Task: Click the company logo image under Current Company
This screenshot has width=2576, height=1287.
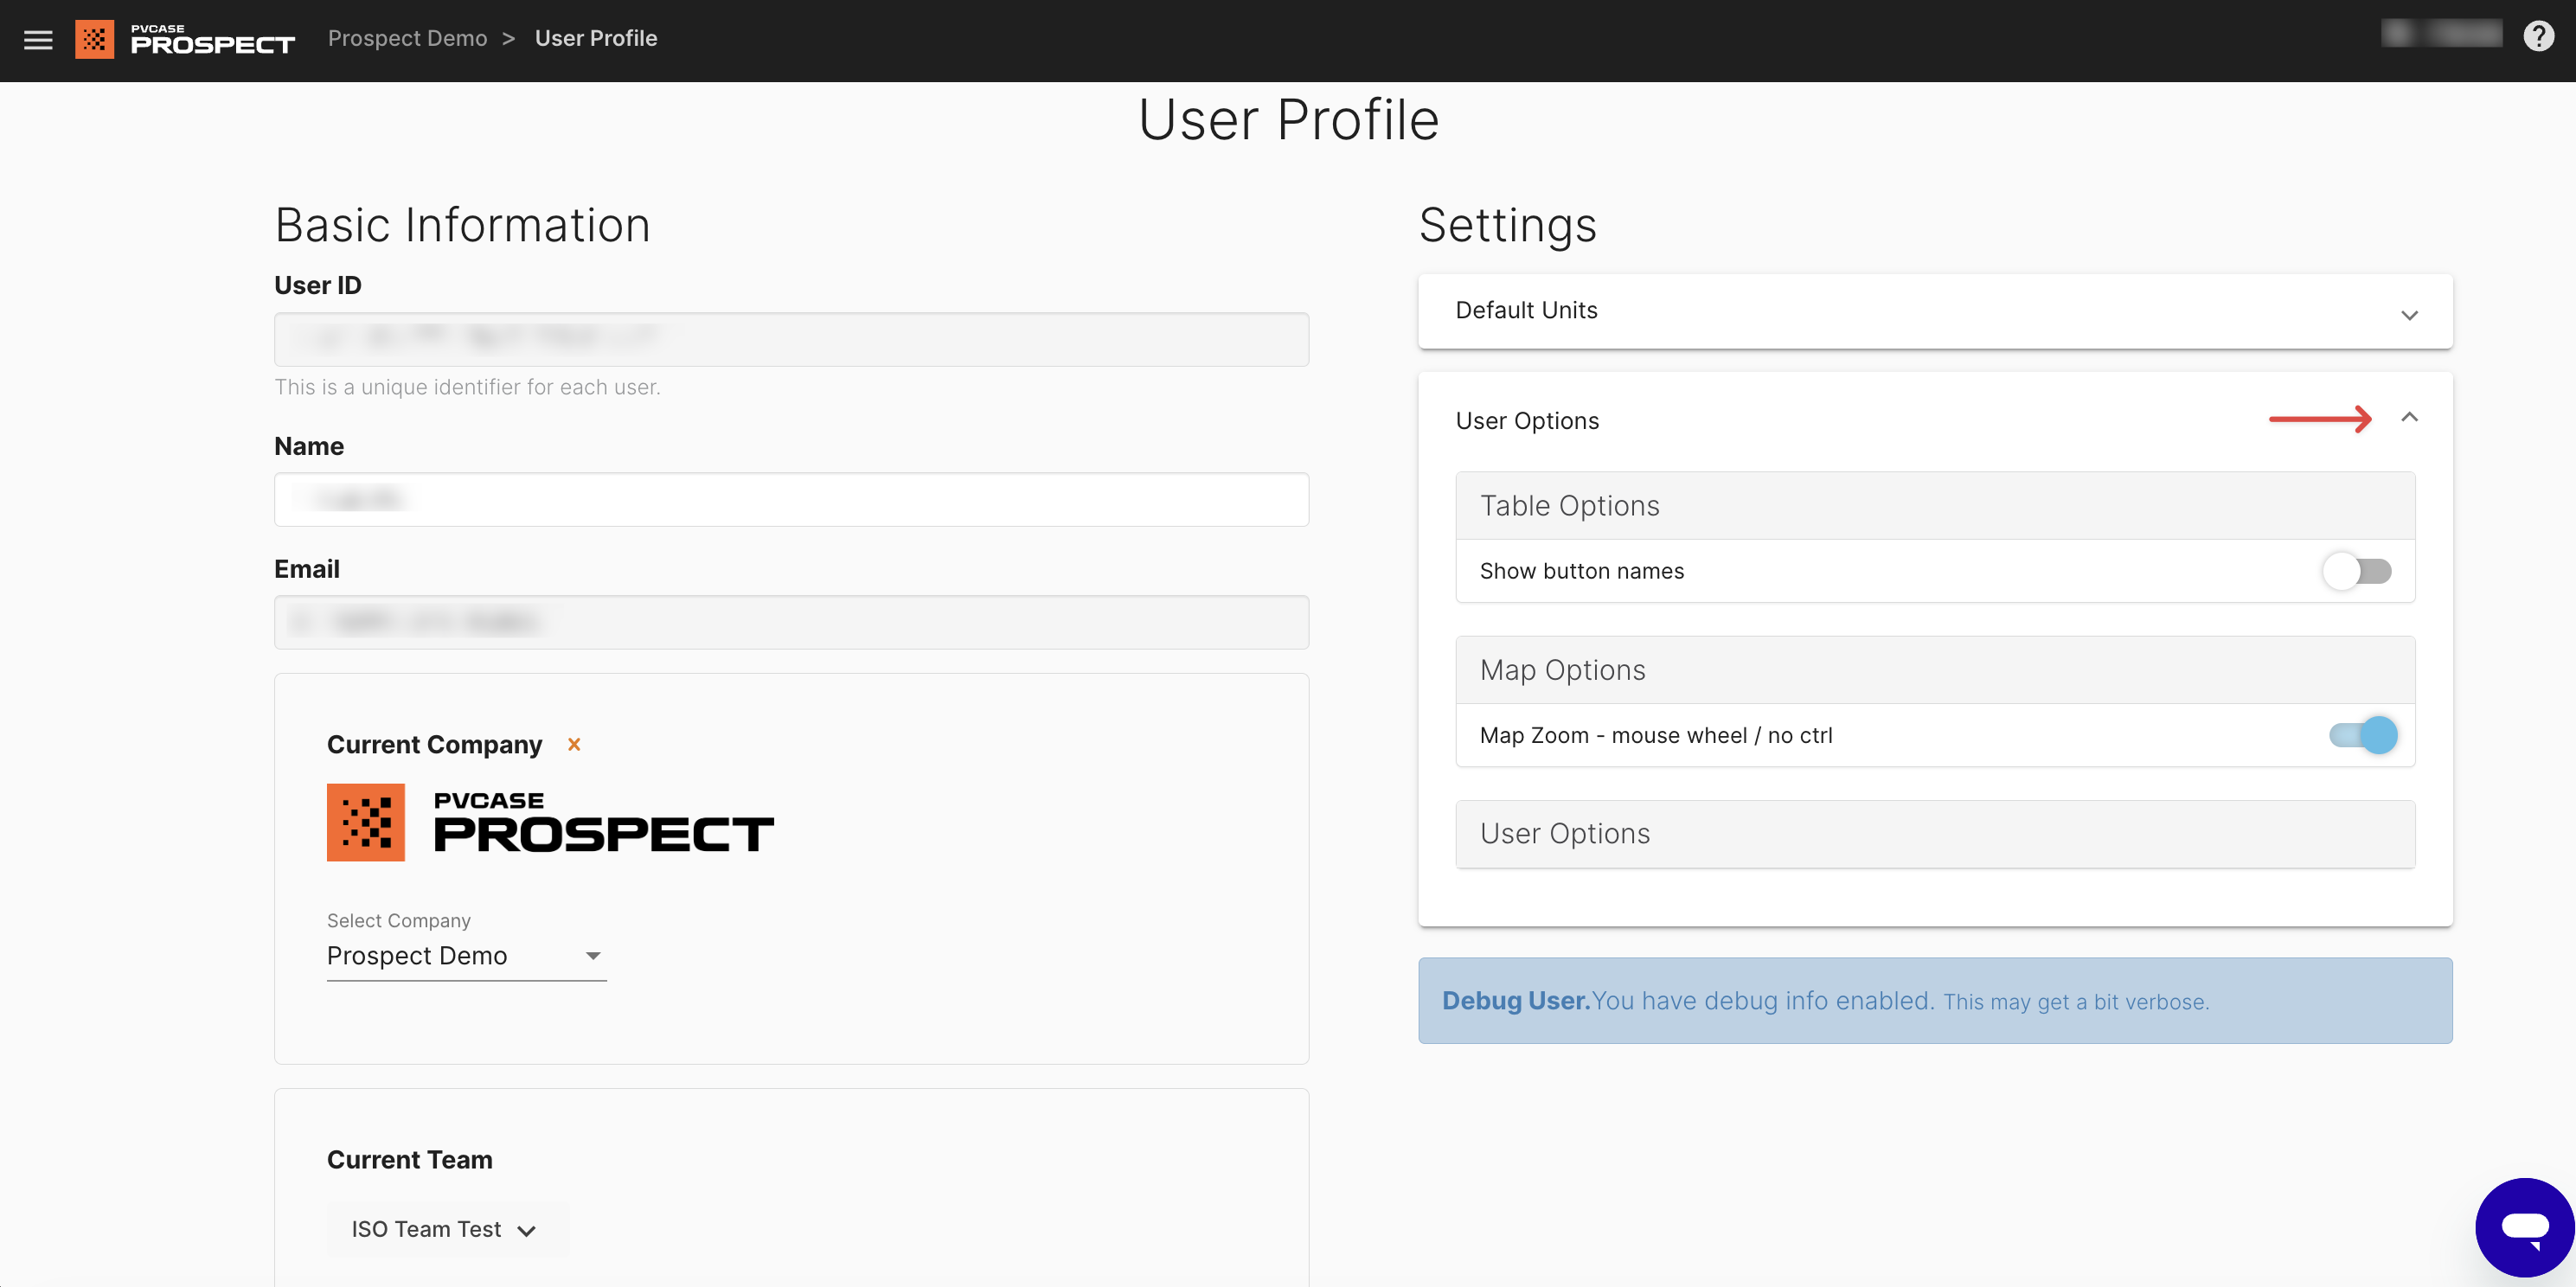Action: [550, 822]
